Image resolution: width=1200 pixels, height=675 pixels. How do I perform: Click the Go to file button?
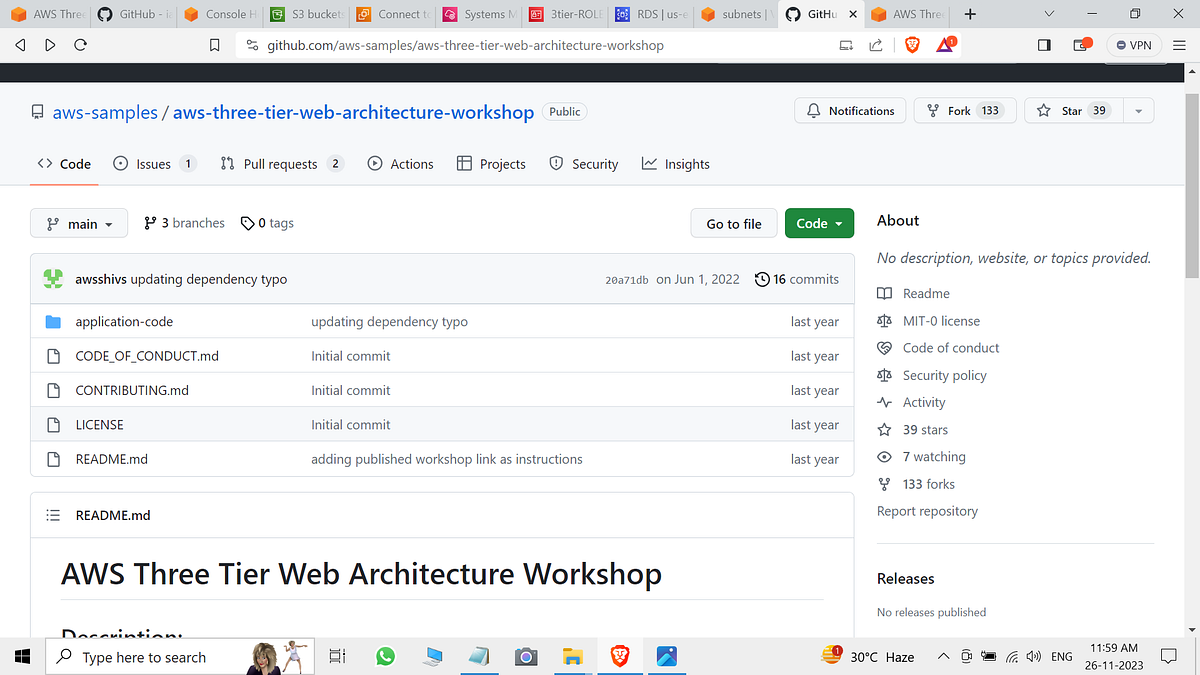click(x=733, y=223)
